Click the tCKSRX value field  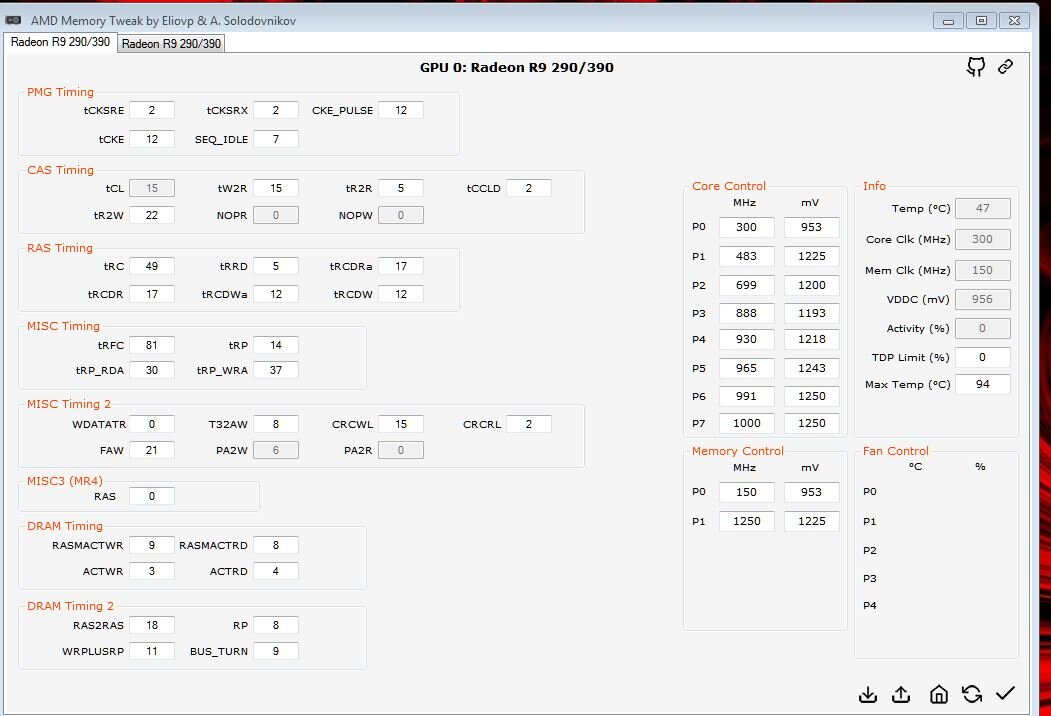(275, 110)
